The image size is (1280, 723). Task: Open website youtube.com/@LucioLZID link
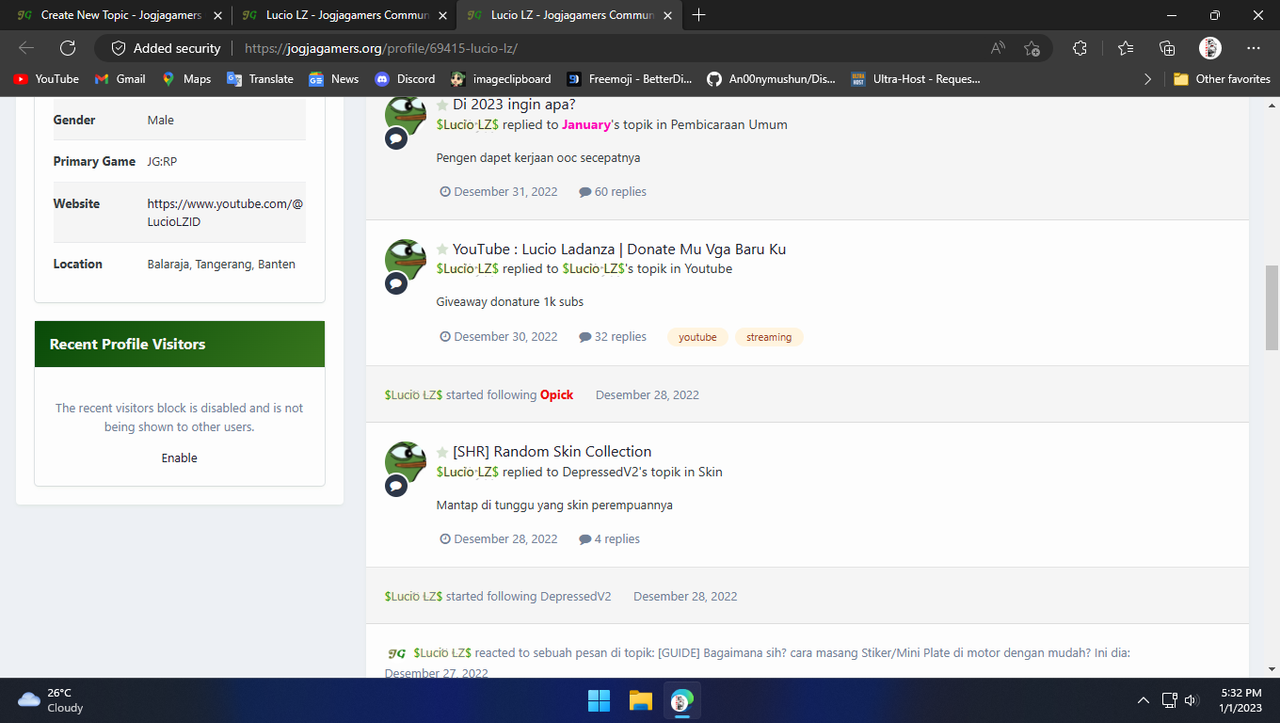click(x=225, y=213)
